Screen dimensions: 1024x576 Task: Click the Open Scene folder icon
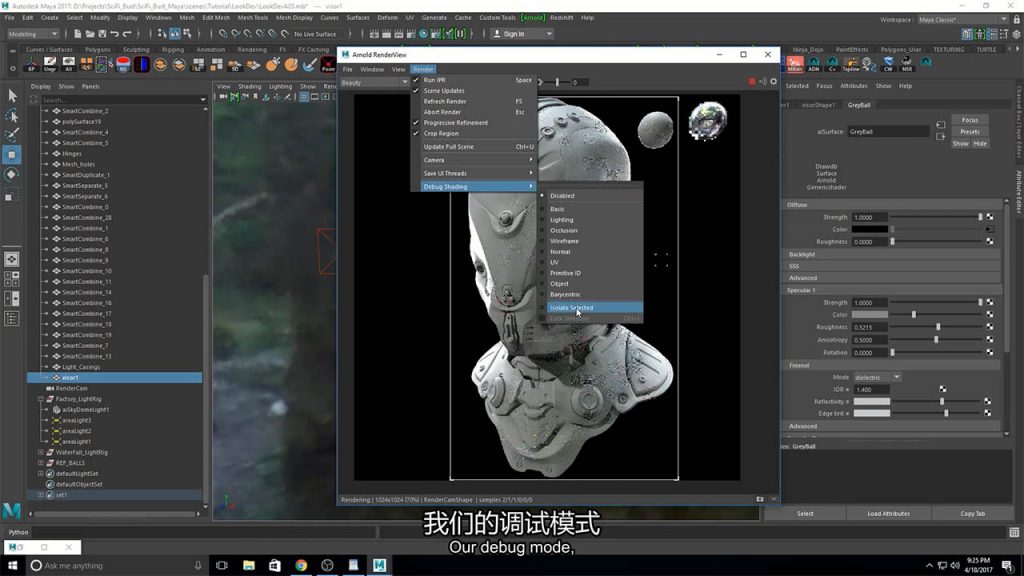coord(89,33)
